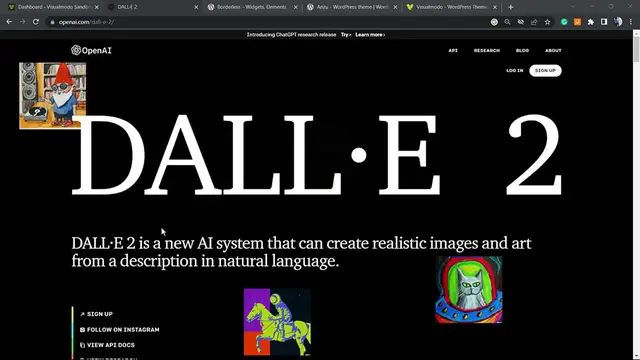The width and height of the screenshot is (640, 360).
Task: Switch to the DALL·E 2 tab
Action: [x=152, y=7]
